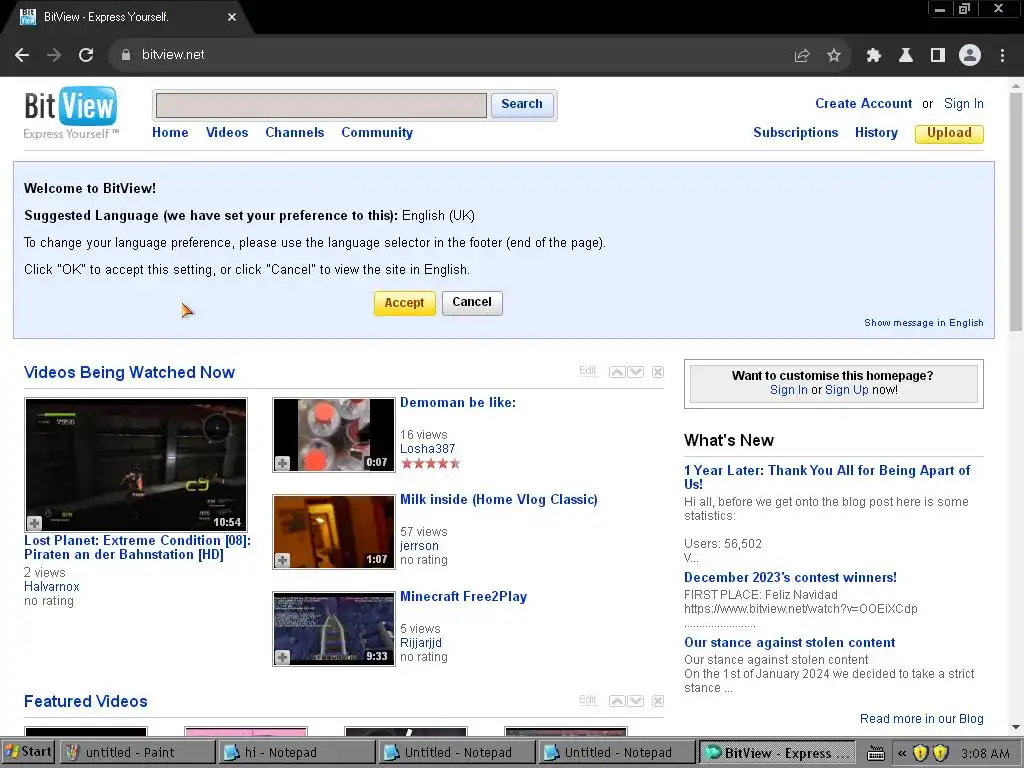
Task: Click the Create Account link
Action: pos(863,104)
